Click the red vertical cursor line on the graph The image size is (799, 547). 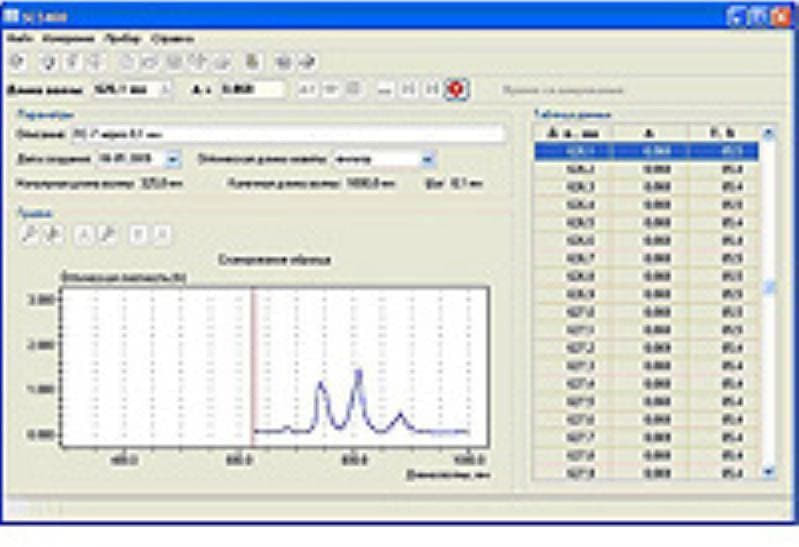[x=252, y=367]
